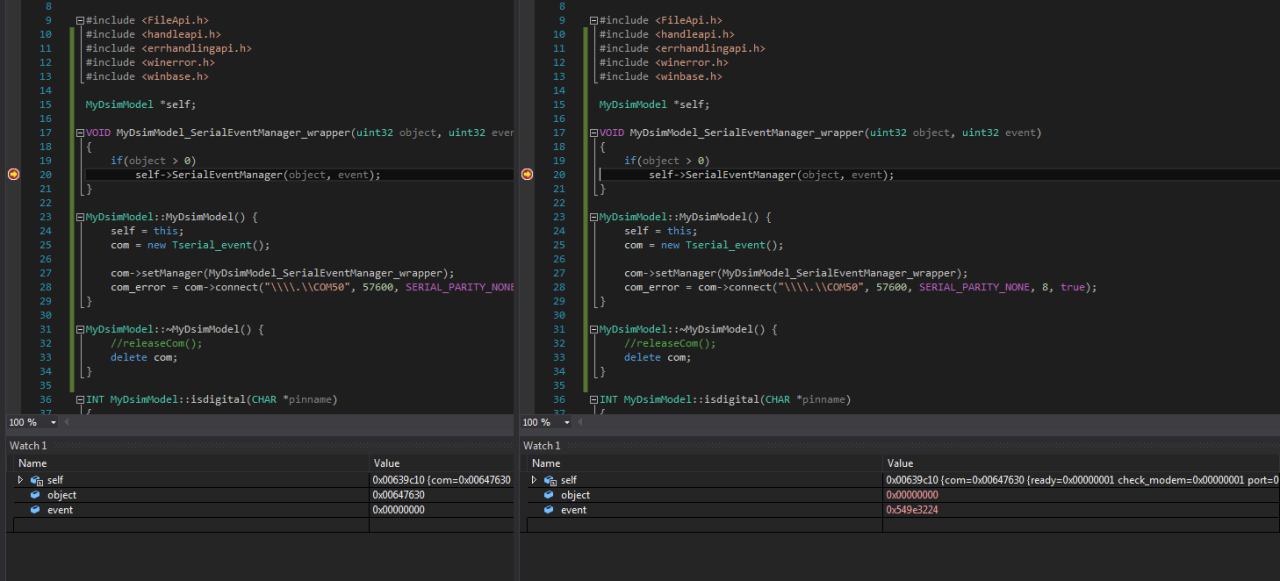Click the Watch 1 panel title on the left
Screen dimensions: 1280x581
[x=28, y=446]
